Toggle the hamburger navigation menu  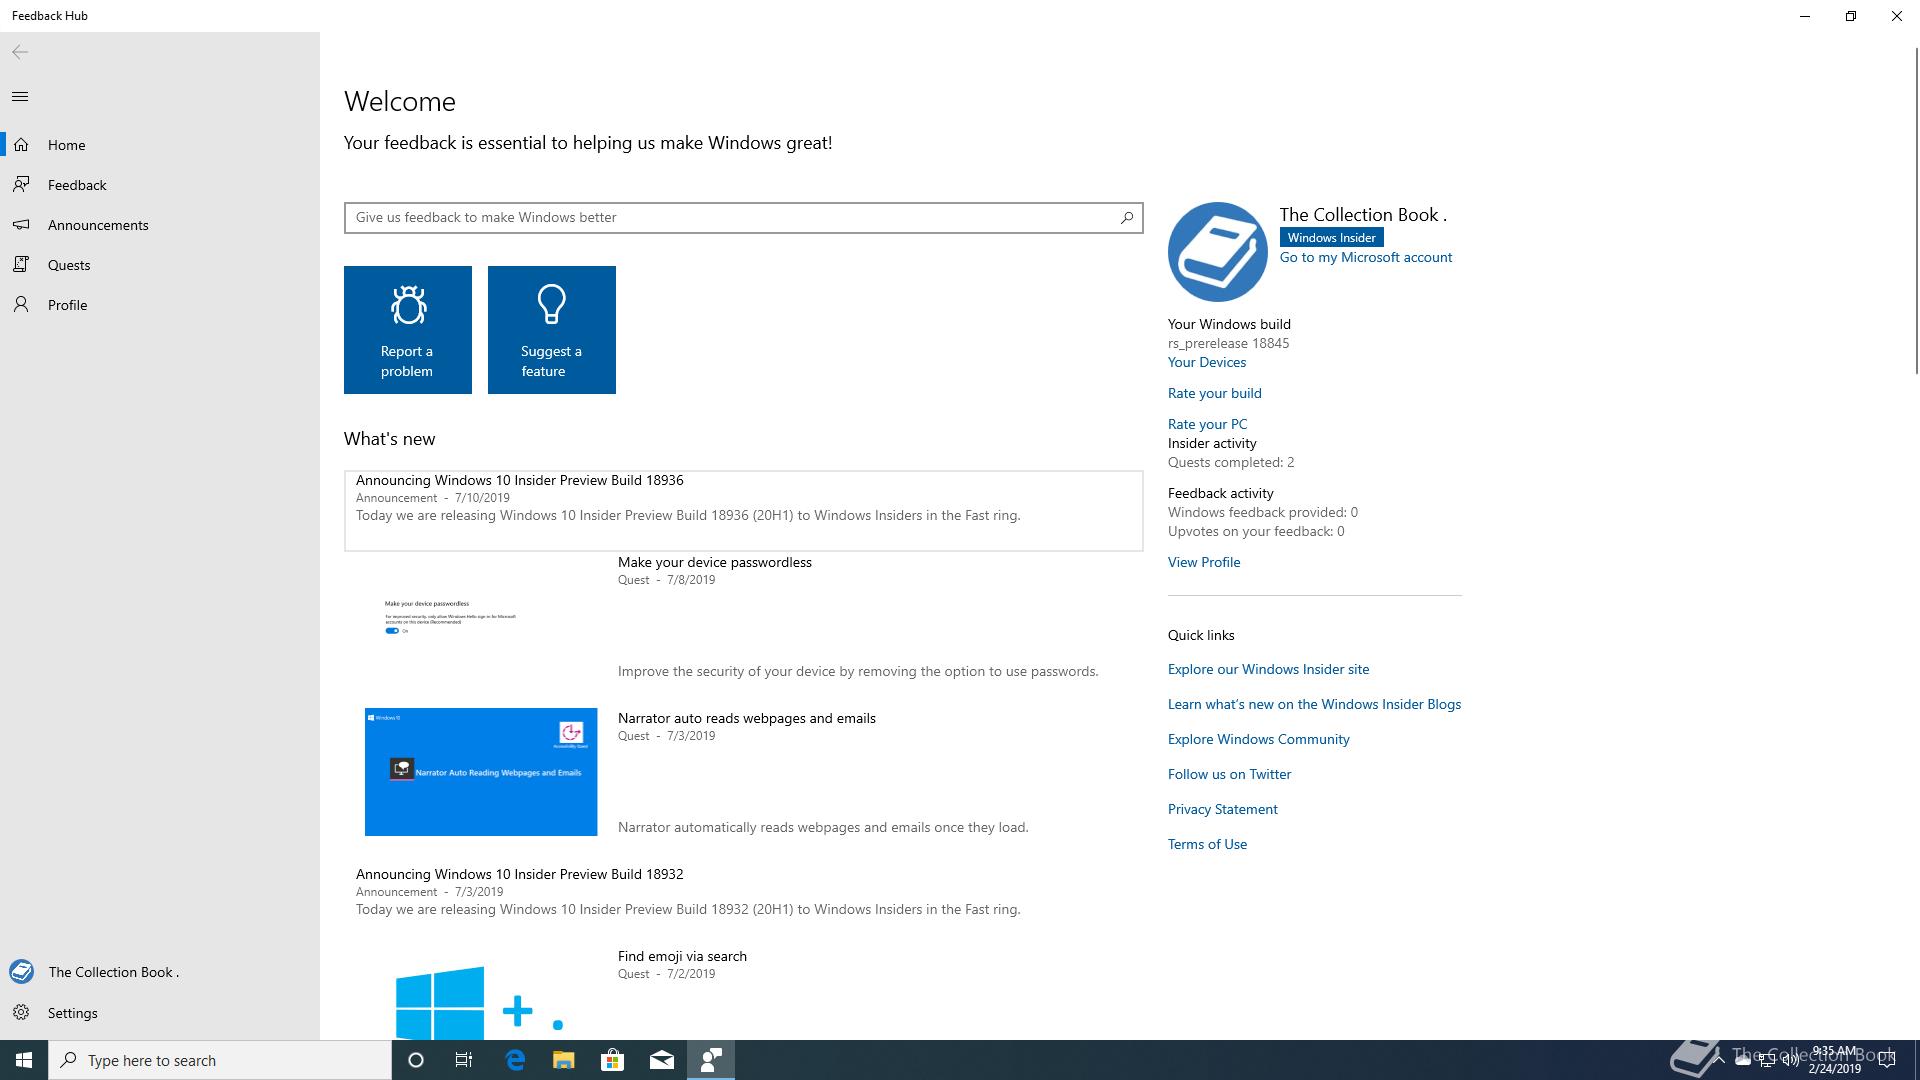[20, 97]
